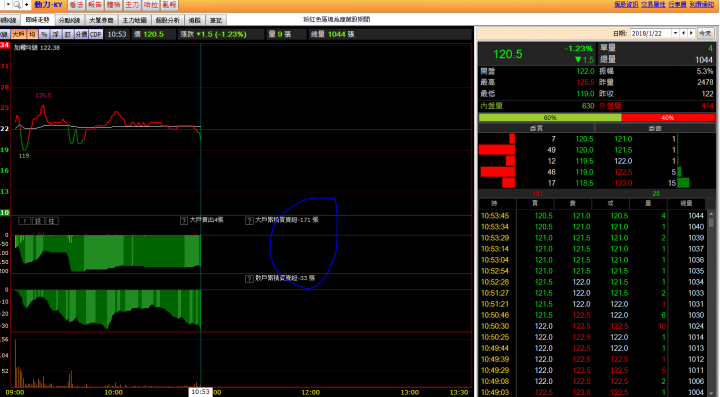Click the 125.5 high label on price chart
This screenshot has height=397, width=720.
43,95
